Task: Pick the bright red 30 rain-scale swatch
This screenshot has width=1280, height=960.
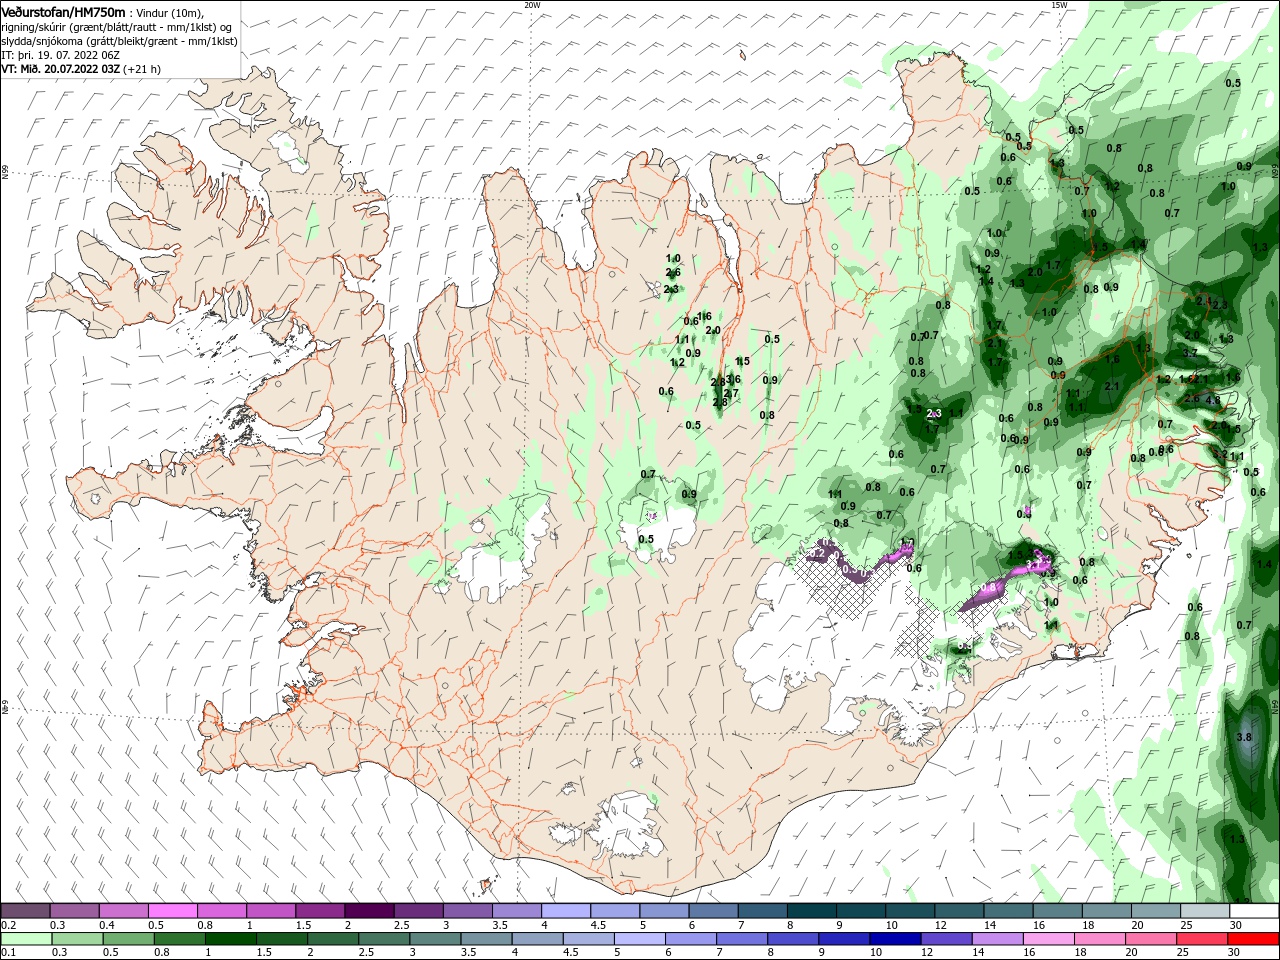Action: [1252, 939]
